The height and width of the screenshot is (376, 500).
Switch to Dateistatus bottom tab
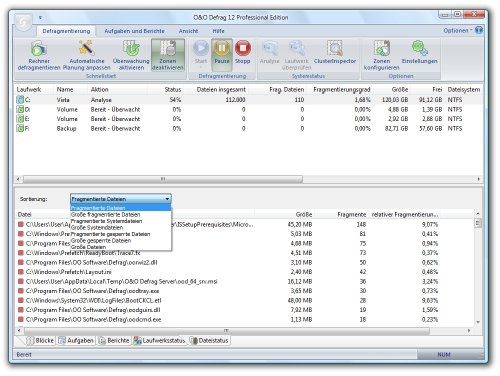click(209, 340)
